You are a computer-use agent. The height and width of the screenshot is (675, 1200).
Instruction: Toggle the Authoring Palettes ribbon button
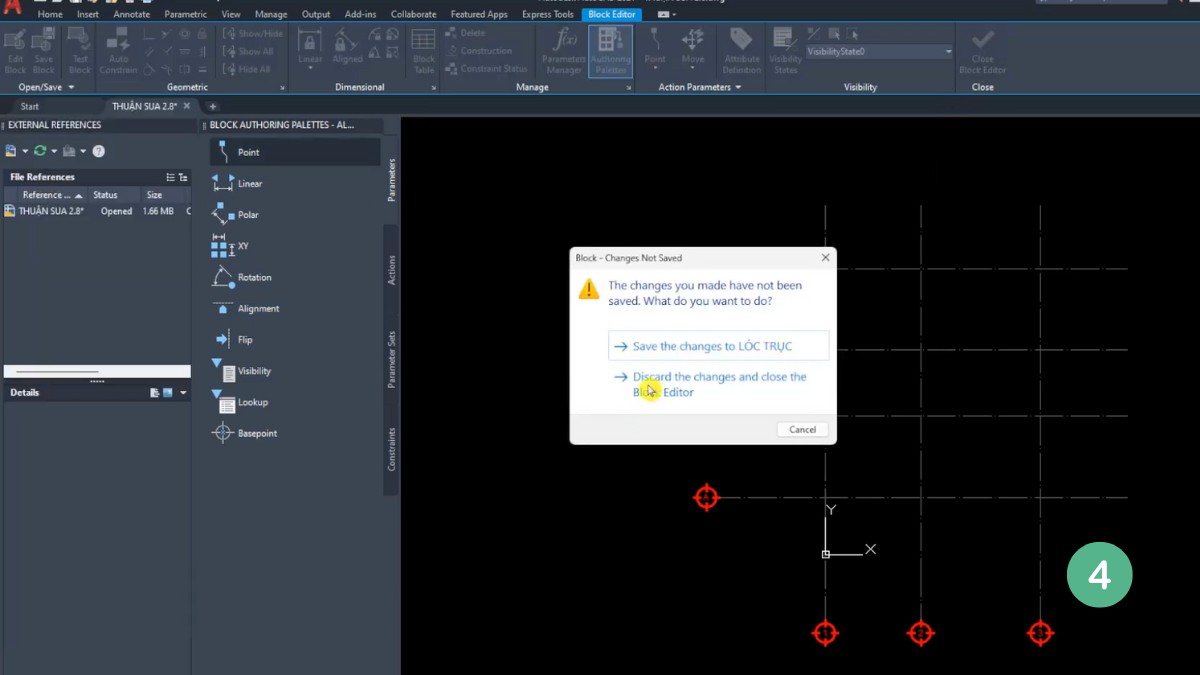point(610,50)
